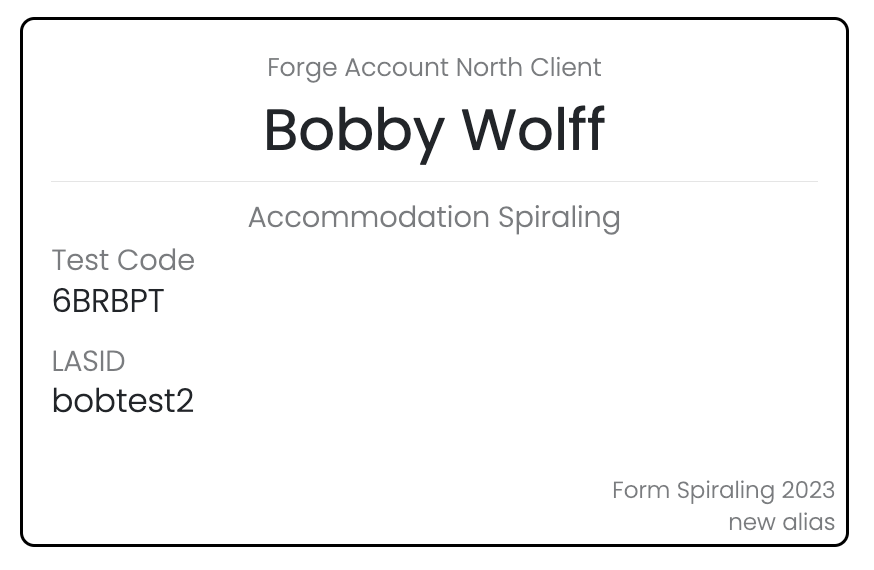Click the word Account in the subtitle
This screenshot has width=874, height=570.
pos(396,68)
